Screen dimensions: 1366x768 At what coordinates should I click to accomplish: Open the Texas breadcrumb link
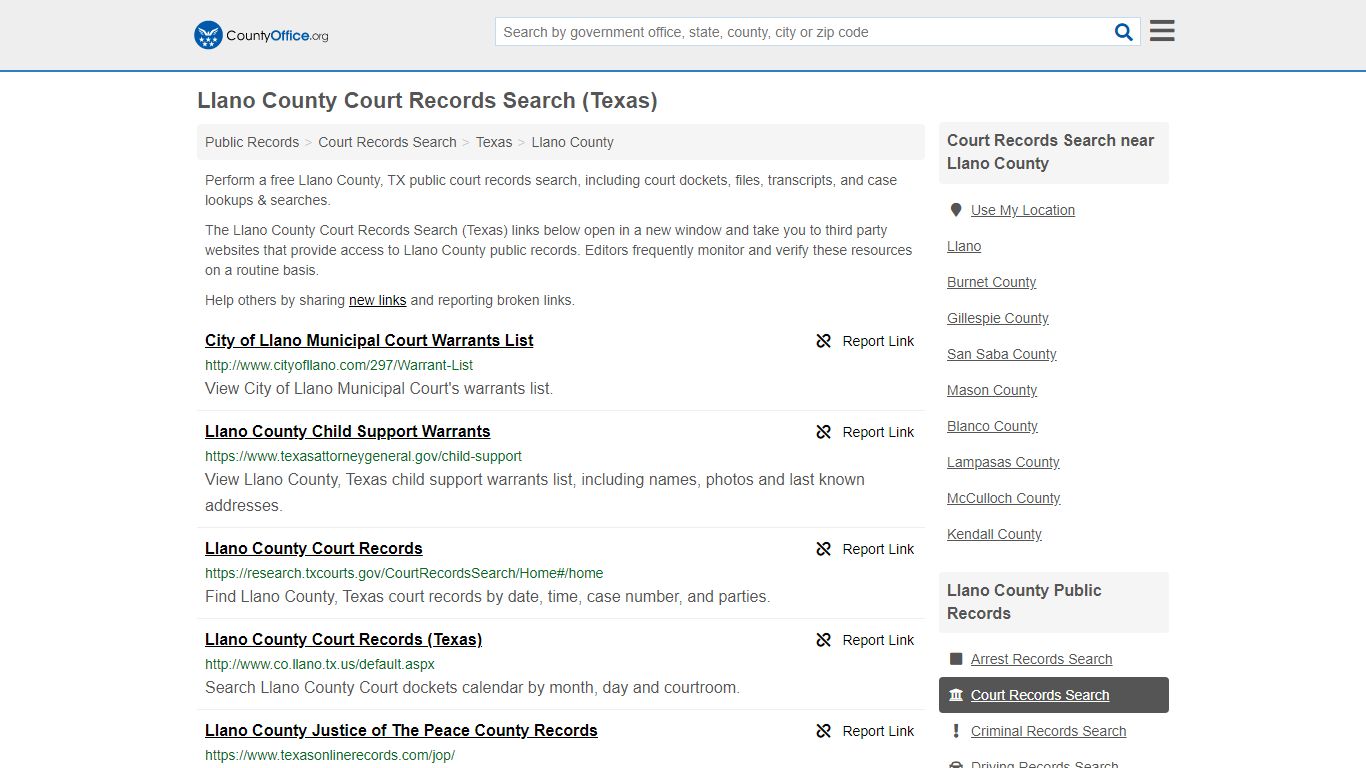494,142
